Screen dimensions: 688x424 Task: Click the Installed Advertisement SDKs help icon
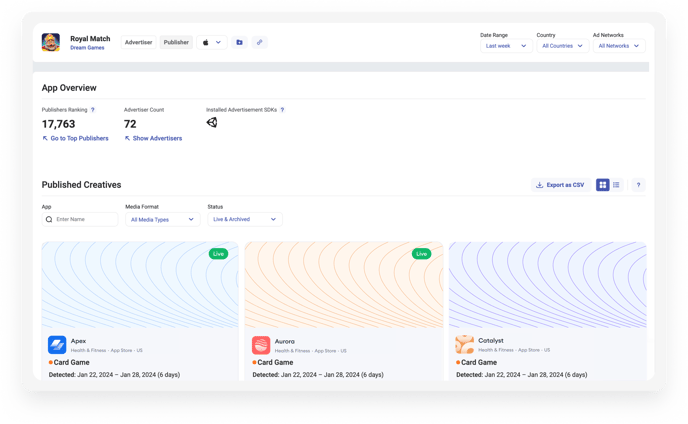282,110
